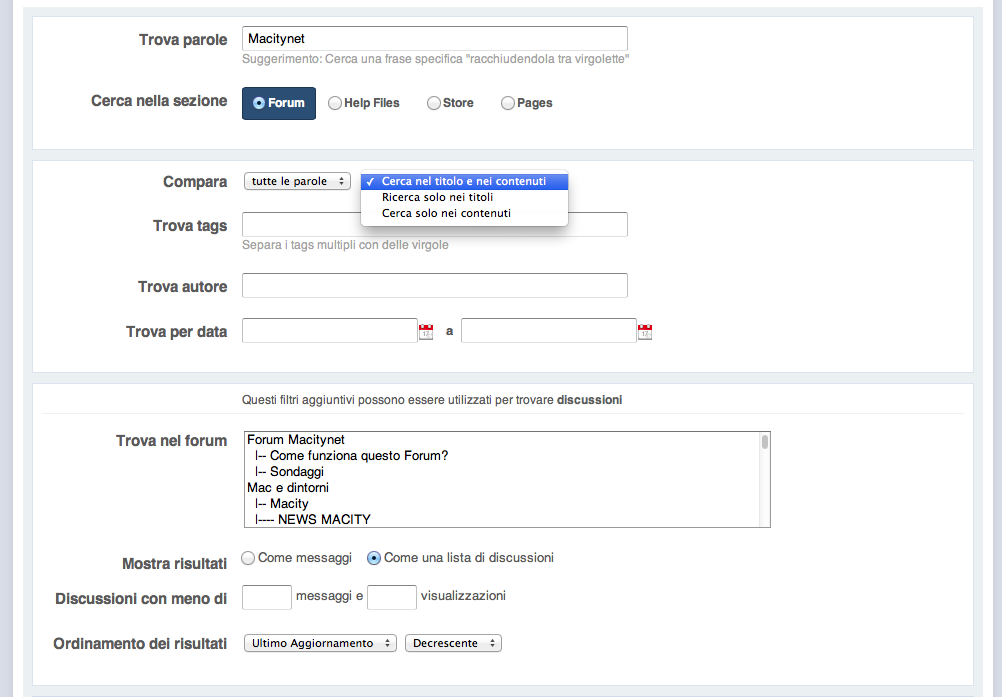Choose the Store section radio option

pos(434,103)
